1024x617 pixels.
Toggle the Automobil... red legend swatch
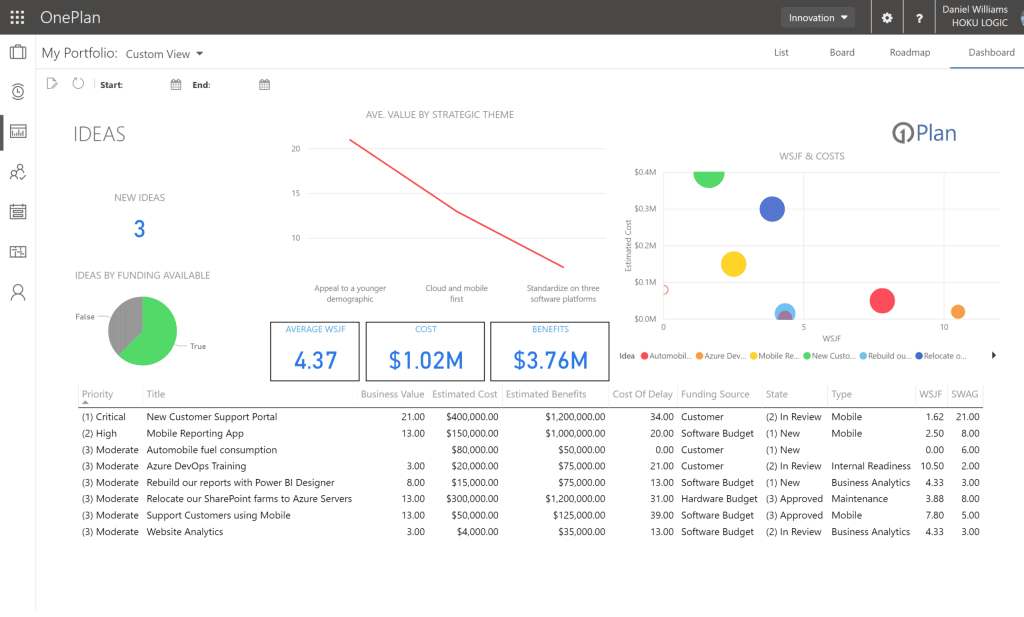pos(645,356)
